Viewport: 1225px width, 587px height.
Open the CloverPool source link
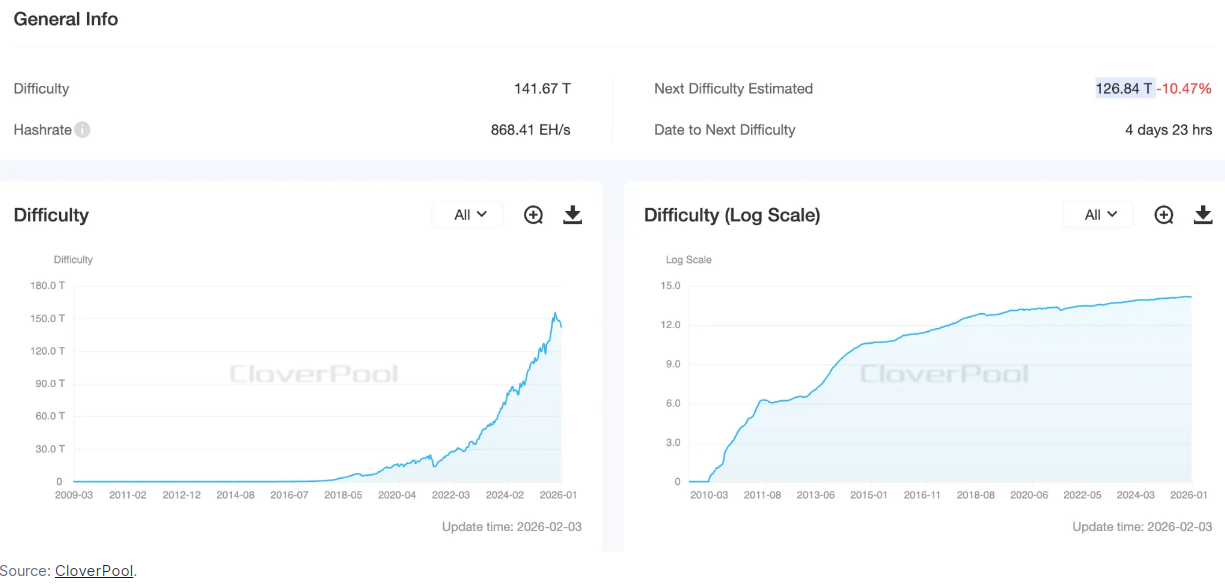point(94,571)
